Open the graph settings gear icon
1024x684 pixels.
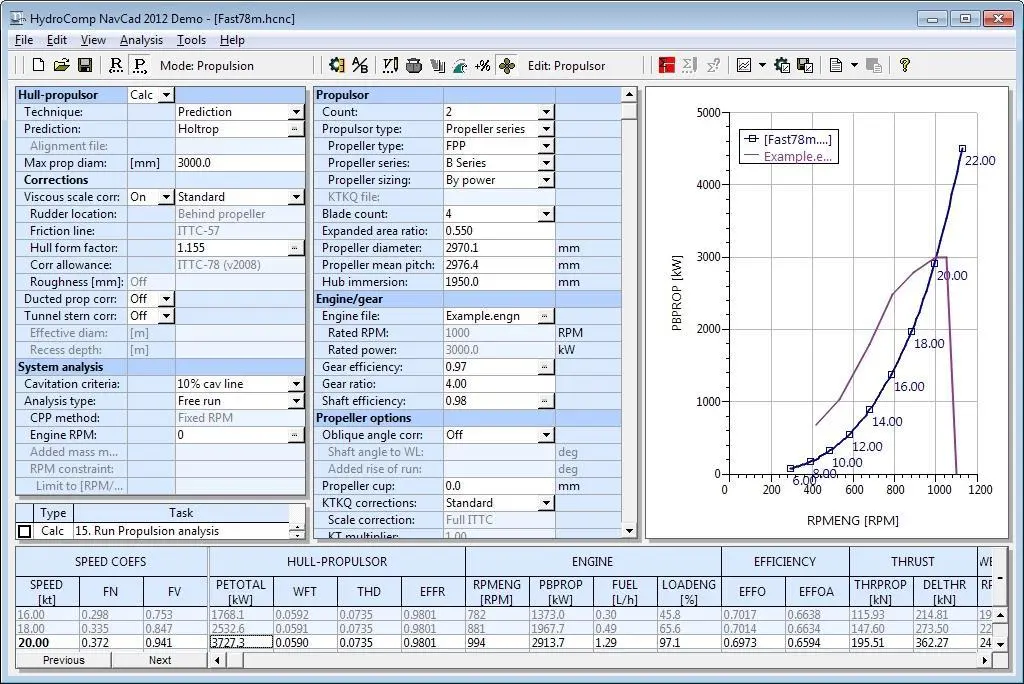click(782, 65)
